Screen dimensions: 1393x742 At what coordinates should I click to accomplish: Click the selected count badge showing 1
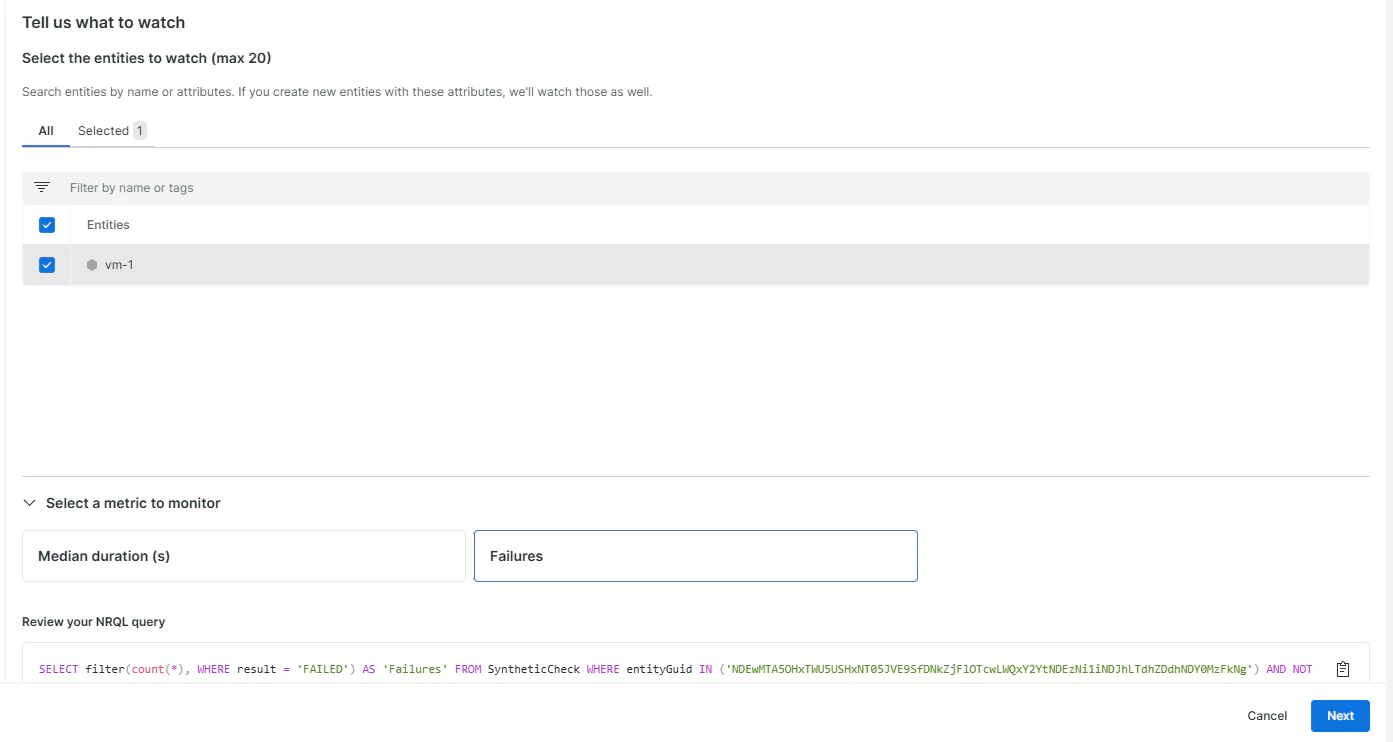click(x=140, y=131)
